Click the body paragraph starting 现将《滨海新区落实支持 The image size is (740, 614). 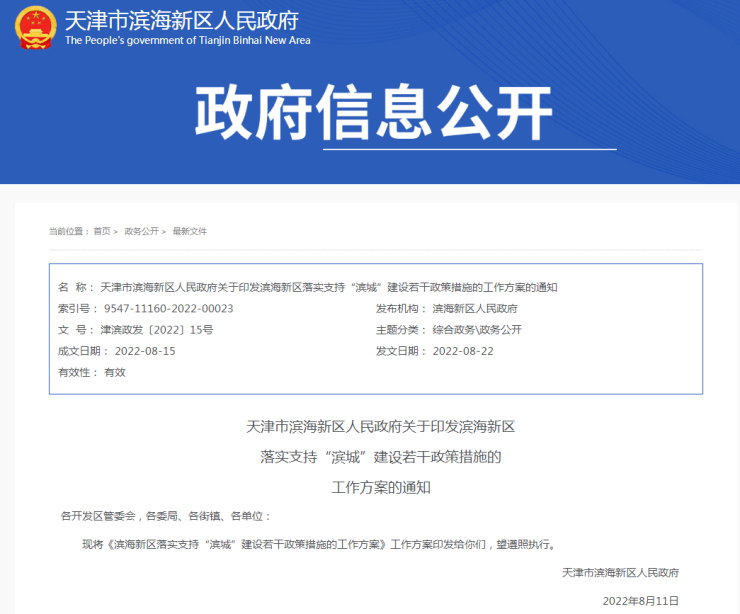point(320,545)
